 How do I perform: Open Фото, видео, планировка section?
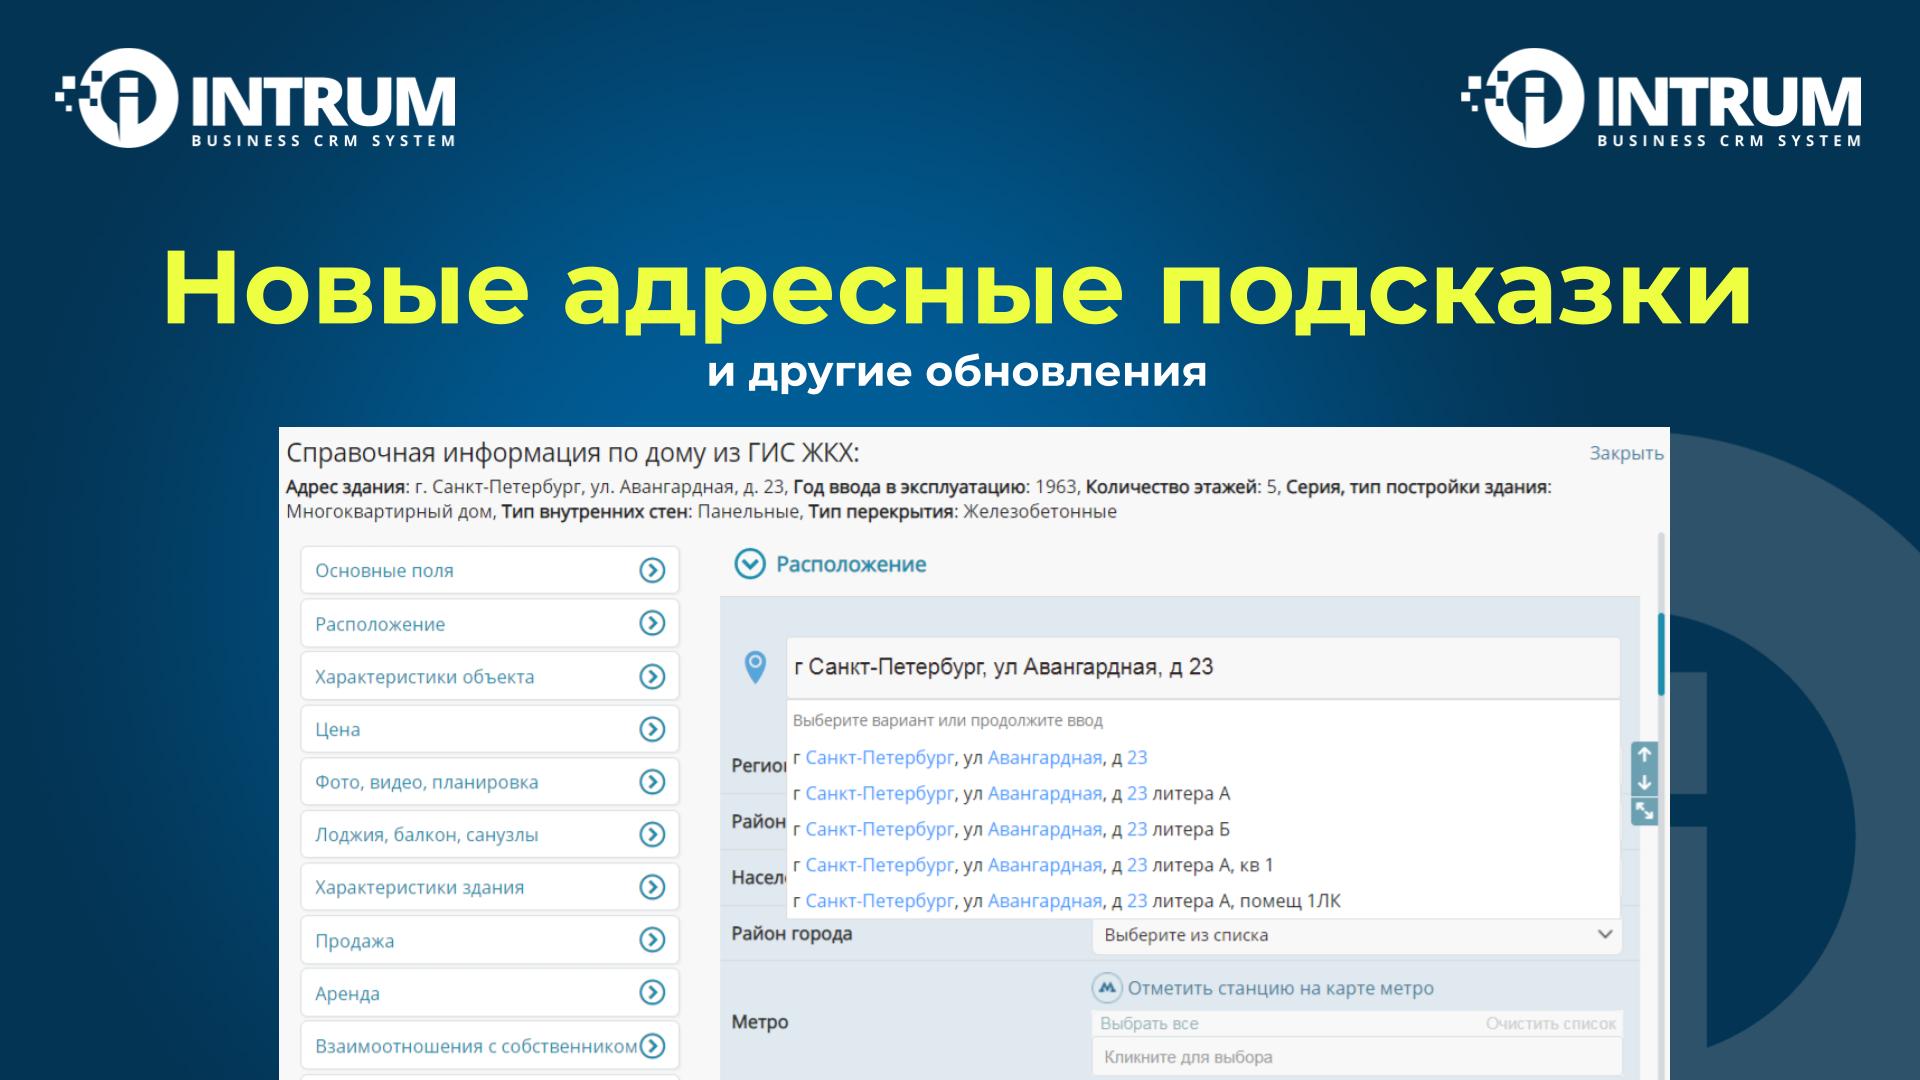coord(490,782)
